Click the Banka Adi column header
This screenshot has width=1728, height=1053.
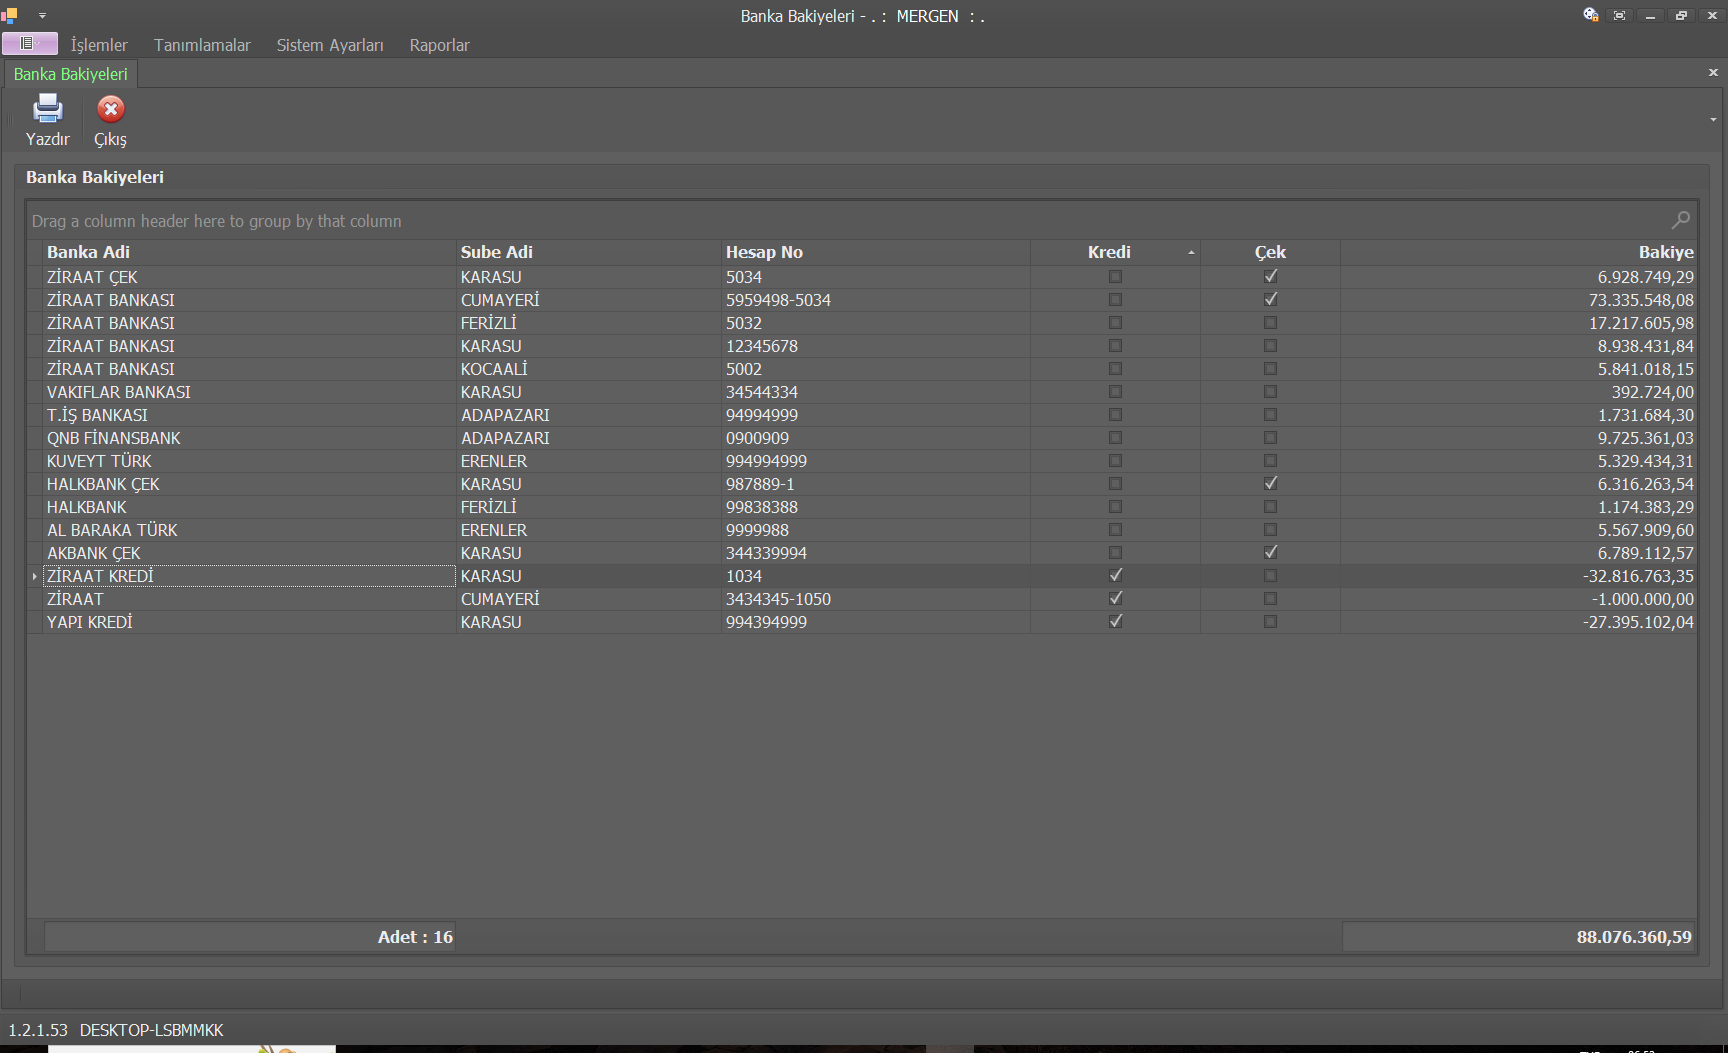[x=88, y=252]
